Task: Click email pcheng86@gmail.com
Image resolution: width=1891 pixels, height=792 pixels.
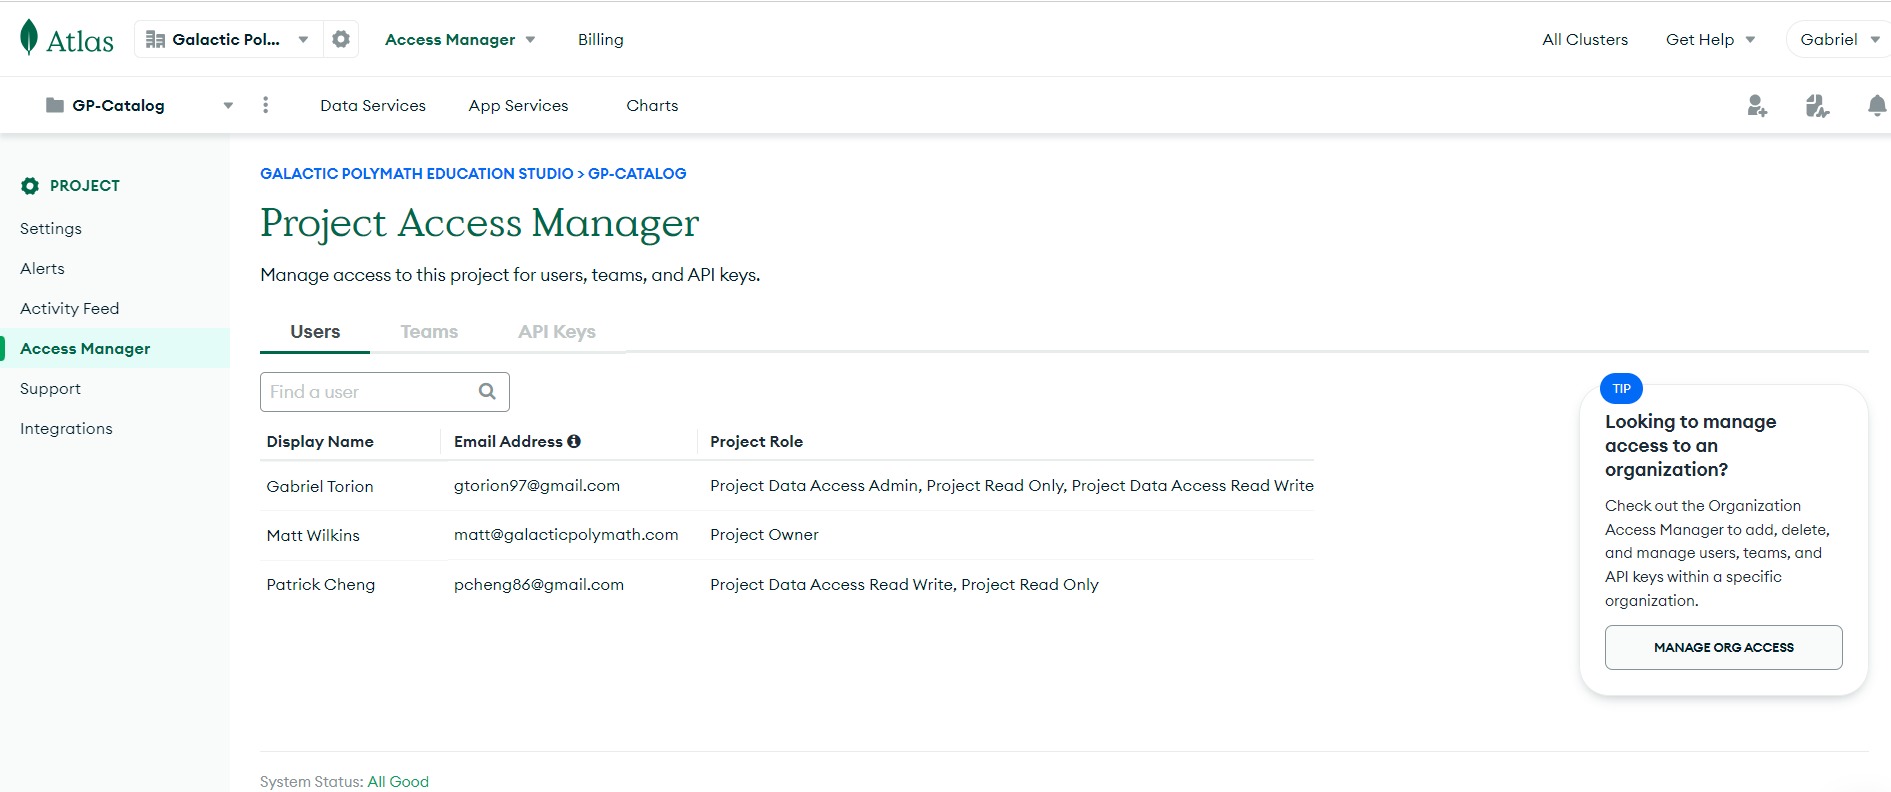Action: point(539,584)
